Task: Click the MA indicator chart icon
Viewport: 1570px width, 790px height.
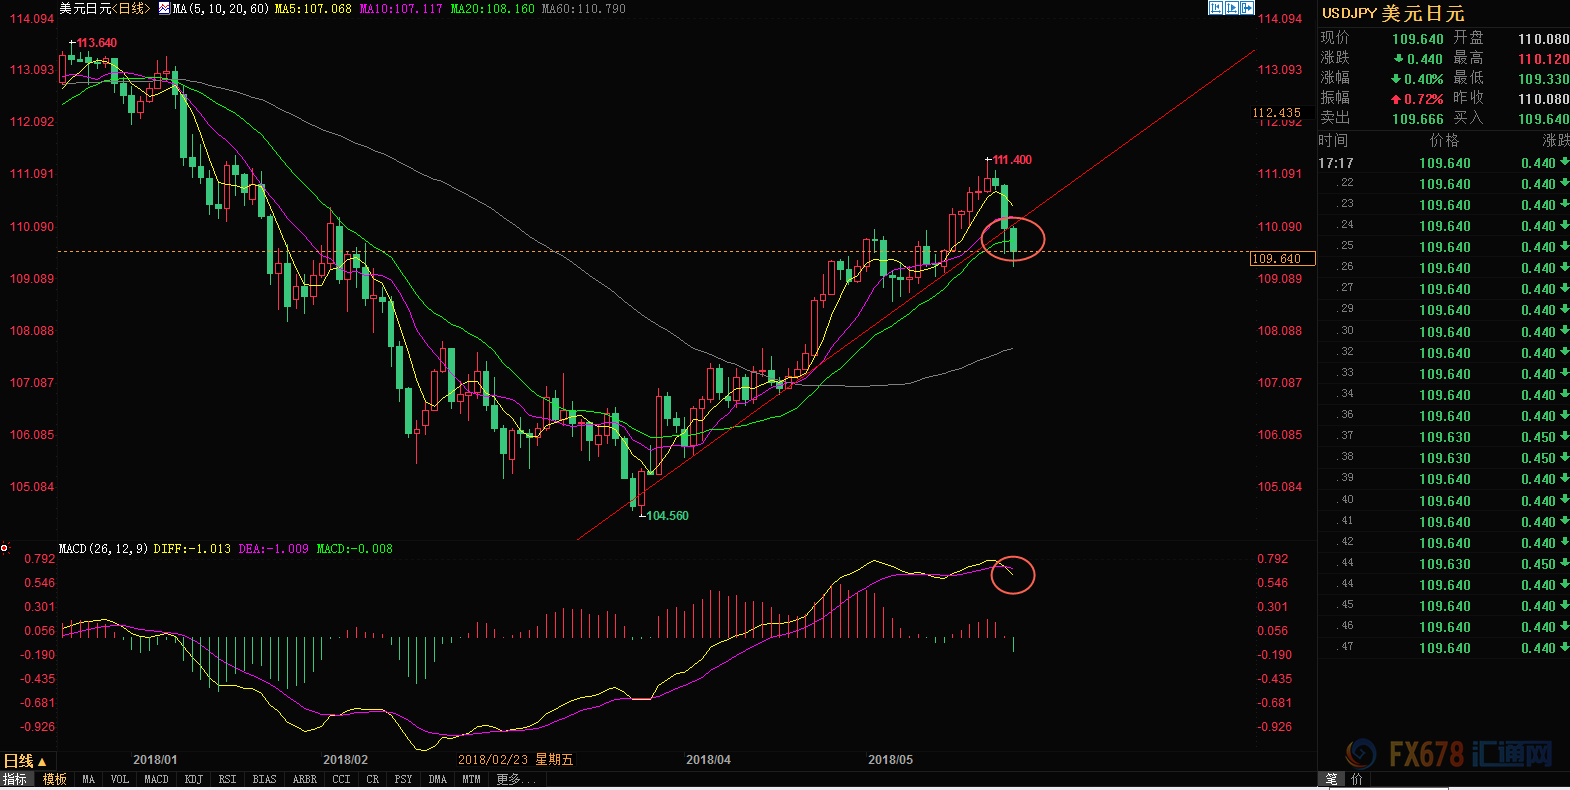Action: [164, 8]
